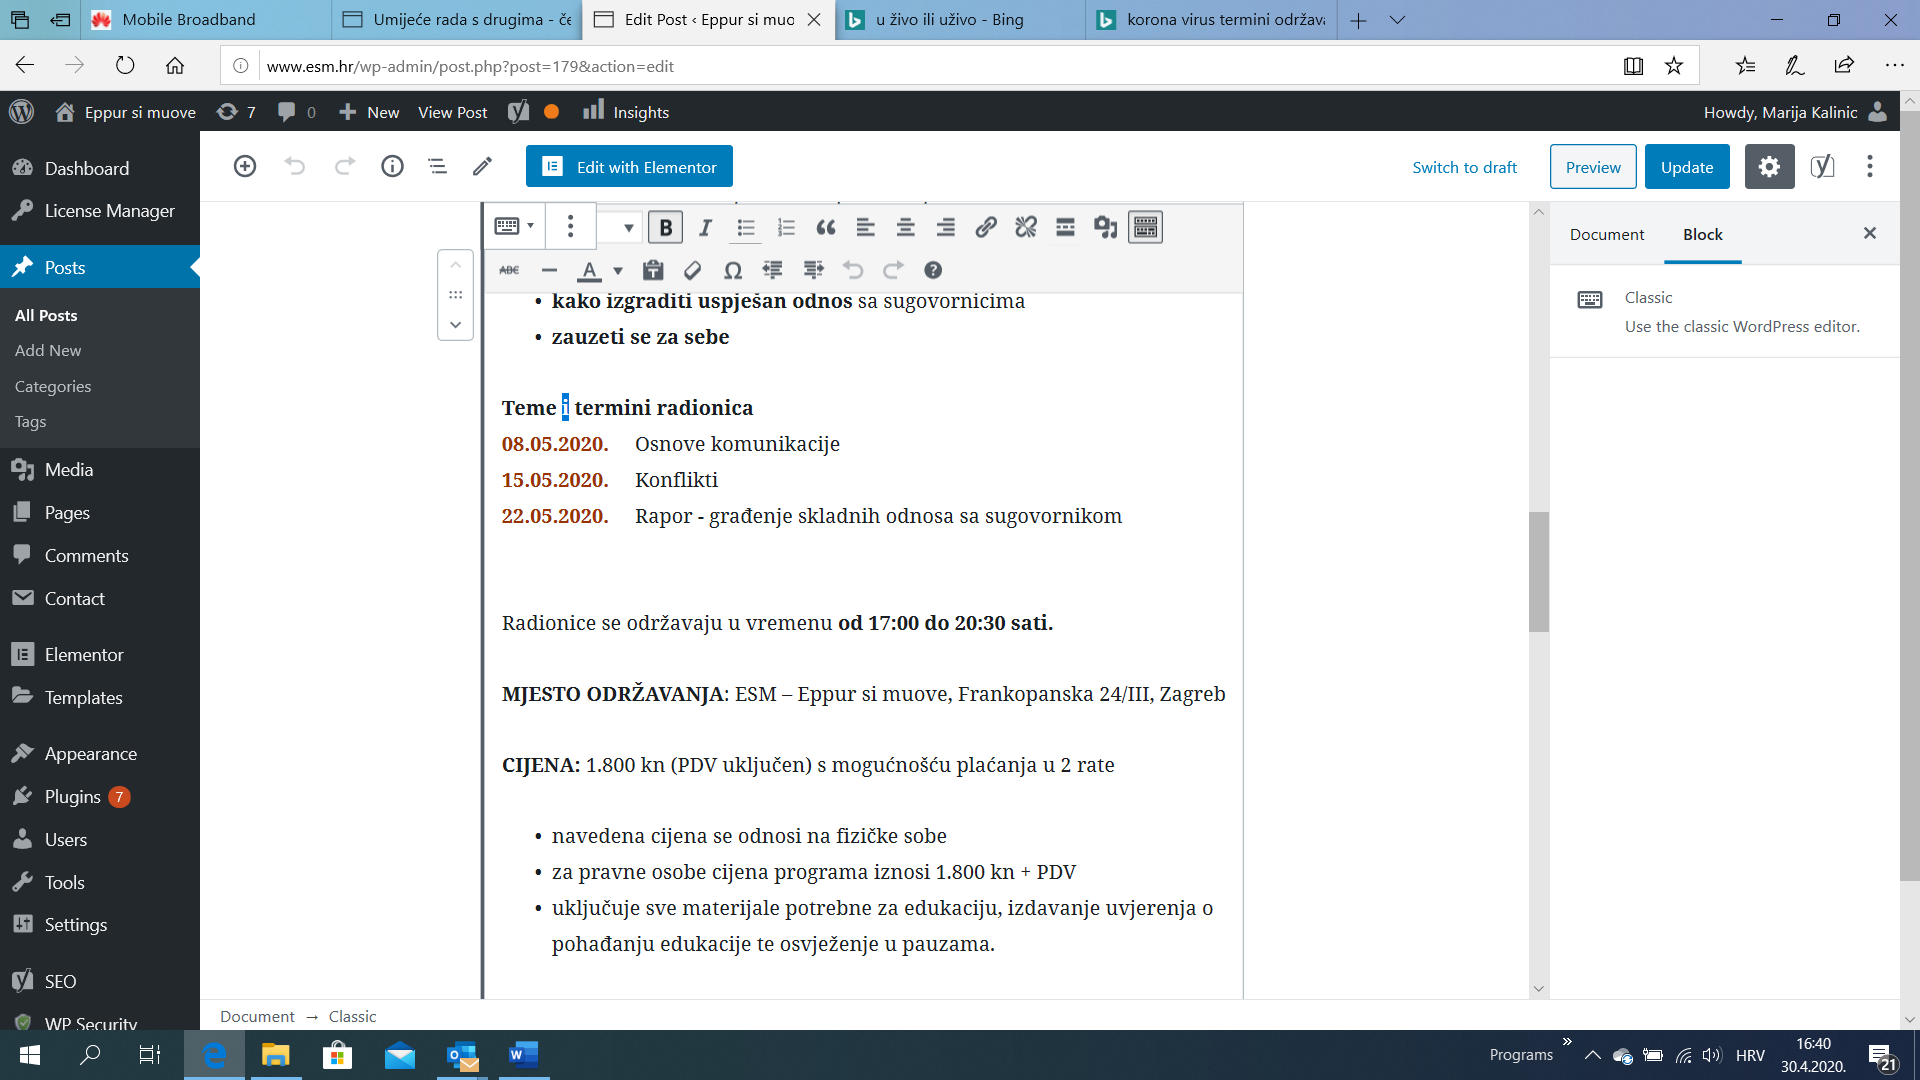This screenshot has height=1080, width=1920.
Task: Toggle numbered list
Action: tap(786, 227)
